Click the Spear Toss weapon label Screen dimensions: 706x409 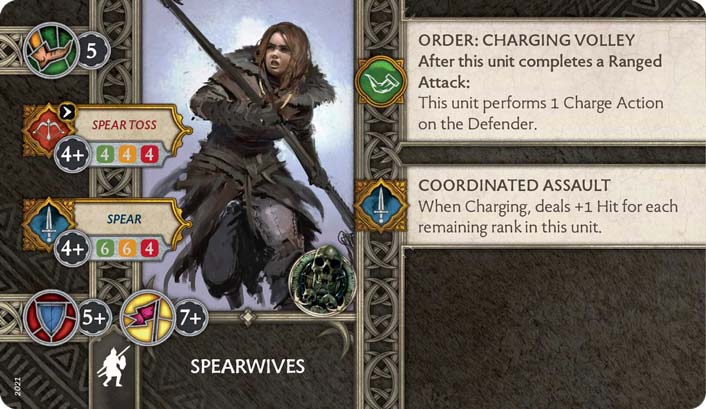point(124,125)
